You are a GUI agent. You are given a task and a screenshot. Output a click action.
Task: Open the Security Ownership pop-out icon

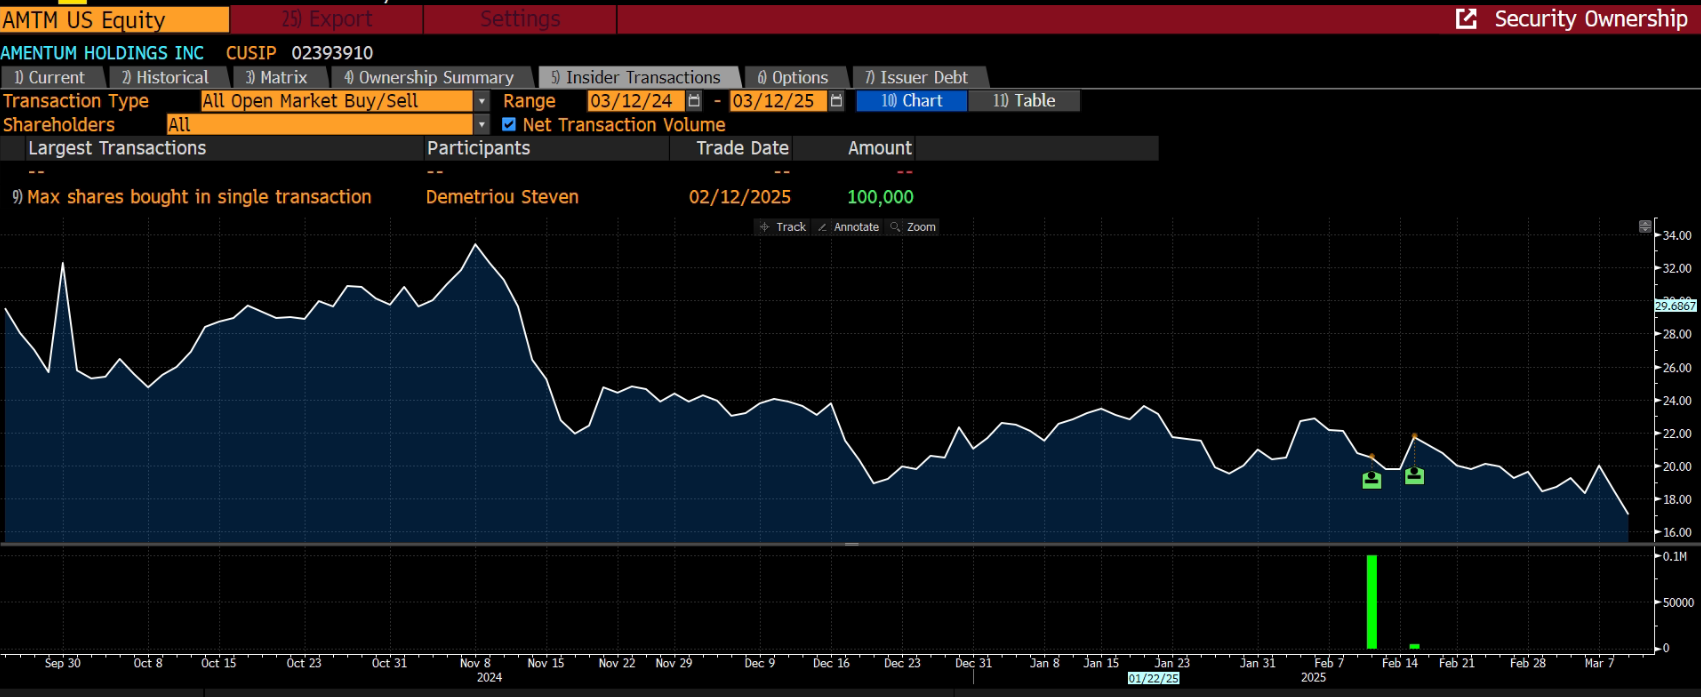pyautogui.click(x=1466, y=19)
